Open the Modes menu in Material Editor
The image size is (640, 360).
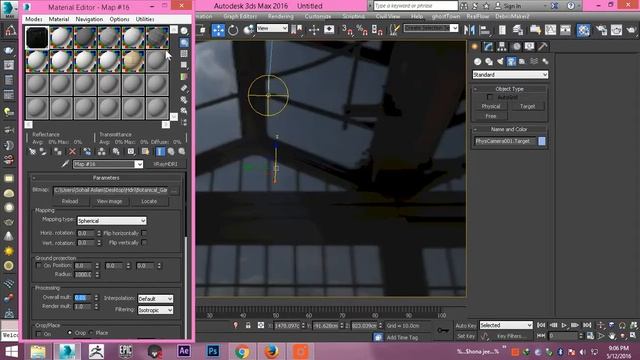33,19
